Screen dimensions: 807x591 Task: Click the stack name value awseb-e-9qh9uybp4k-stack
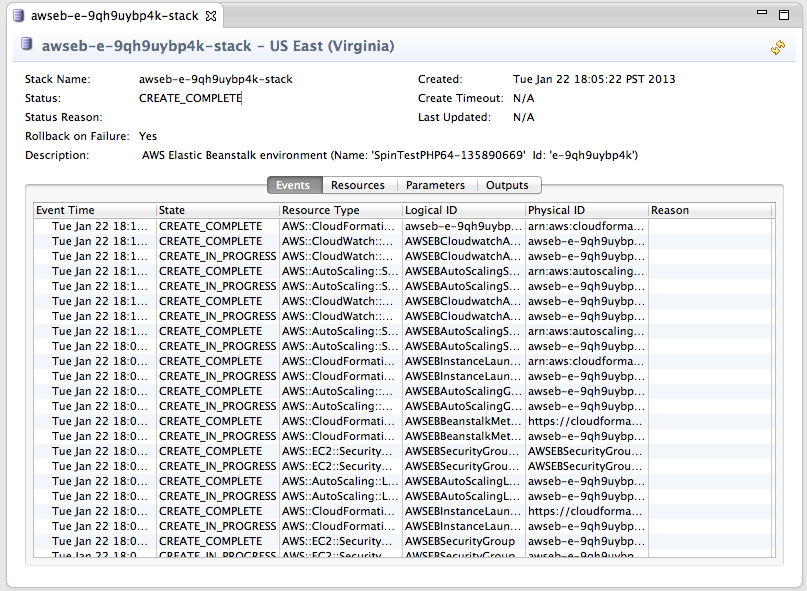click(x=216, y=79)
